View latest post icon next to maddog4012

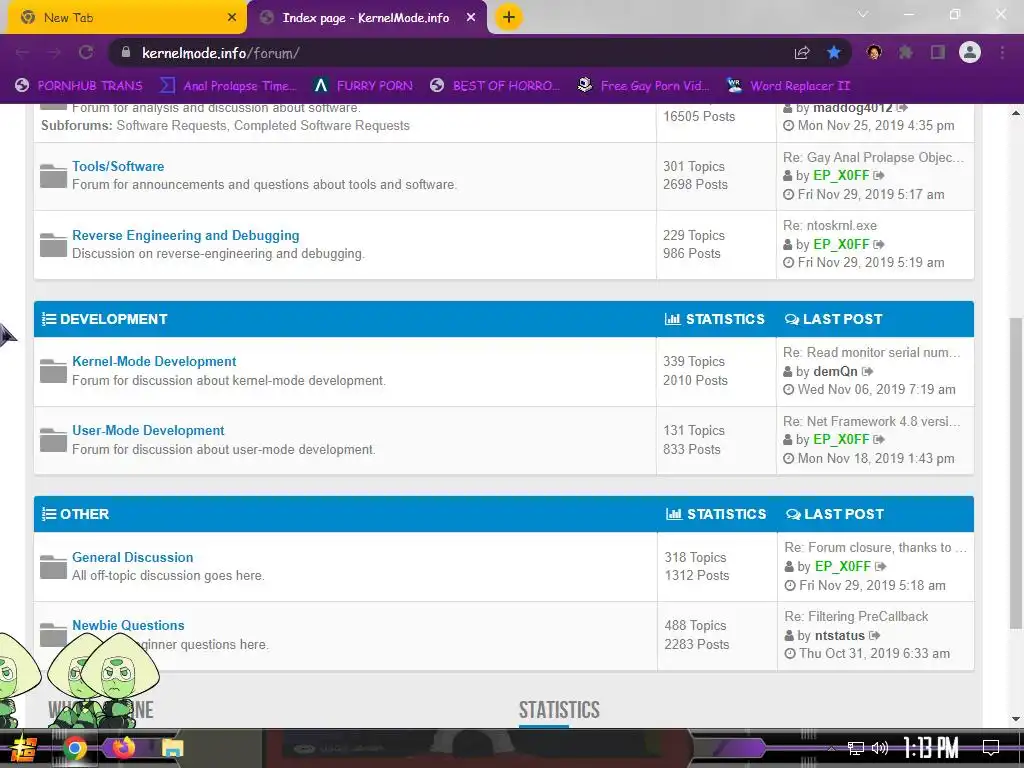click(902, 108)
